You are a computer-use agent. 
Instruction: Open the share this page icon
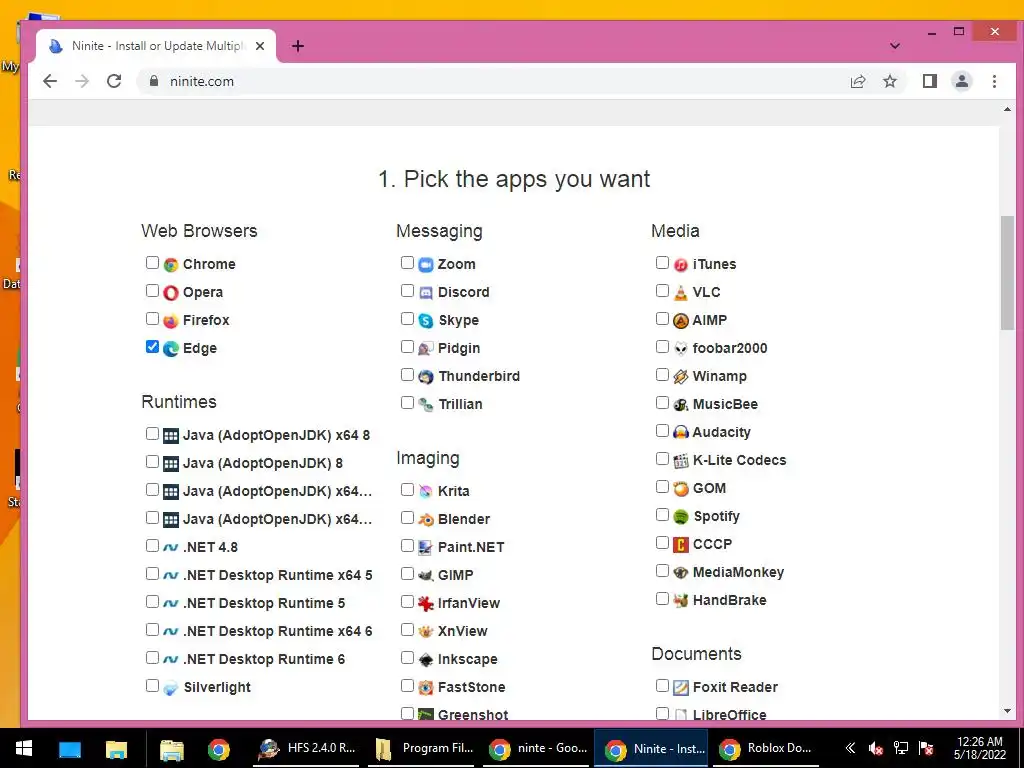click(x=858, y=81)
